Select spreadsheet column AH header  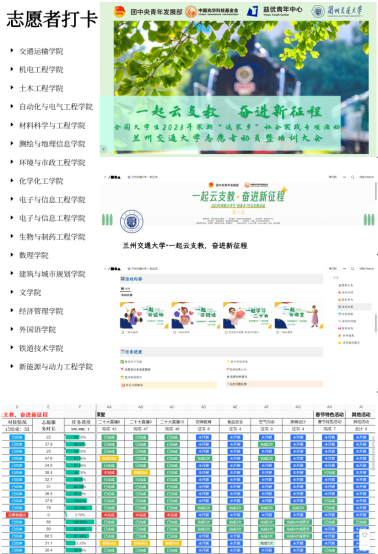[329, 407]
